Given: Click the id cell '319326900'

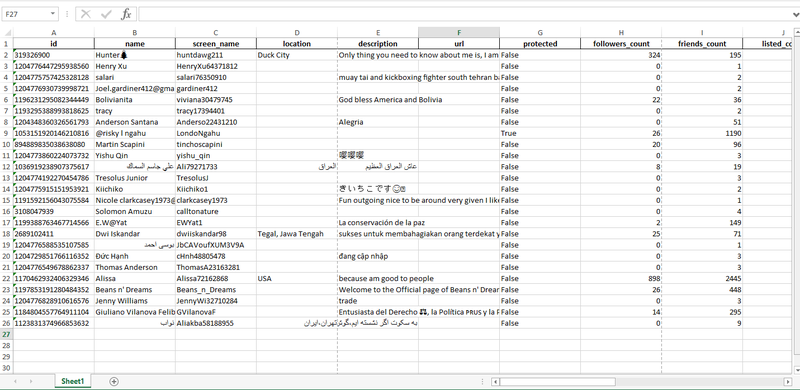Looking at the screenshot, I should coord(54,55).
